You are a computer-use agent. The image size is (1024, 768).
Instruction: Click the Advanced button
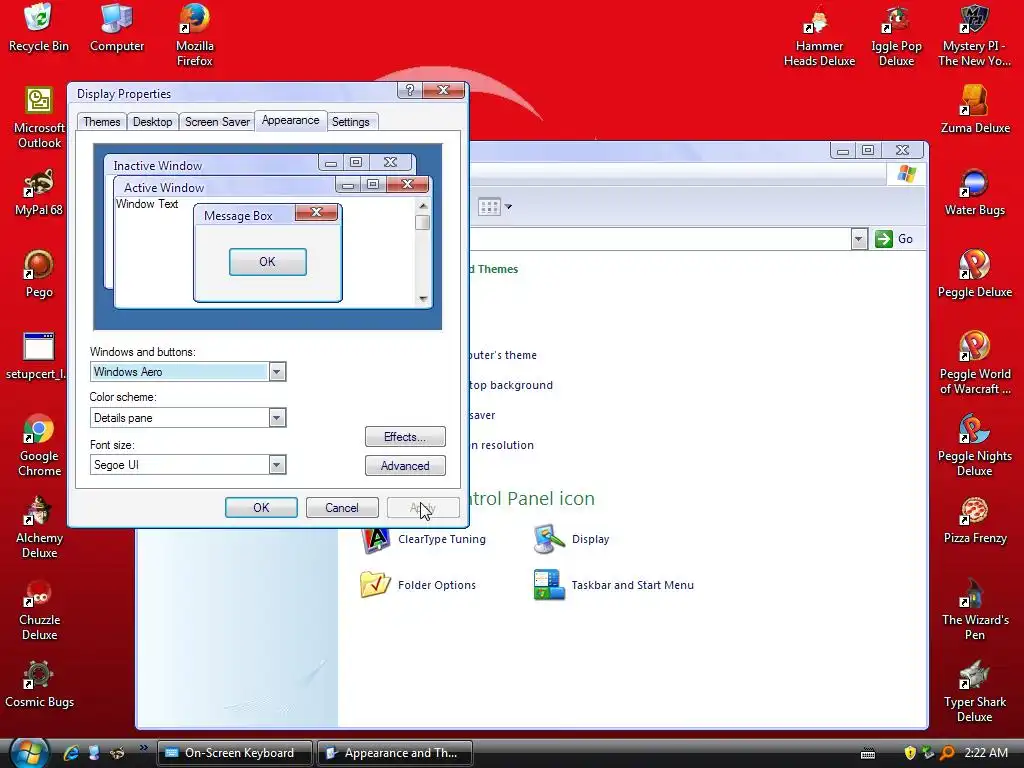(x=405, y=466)
